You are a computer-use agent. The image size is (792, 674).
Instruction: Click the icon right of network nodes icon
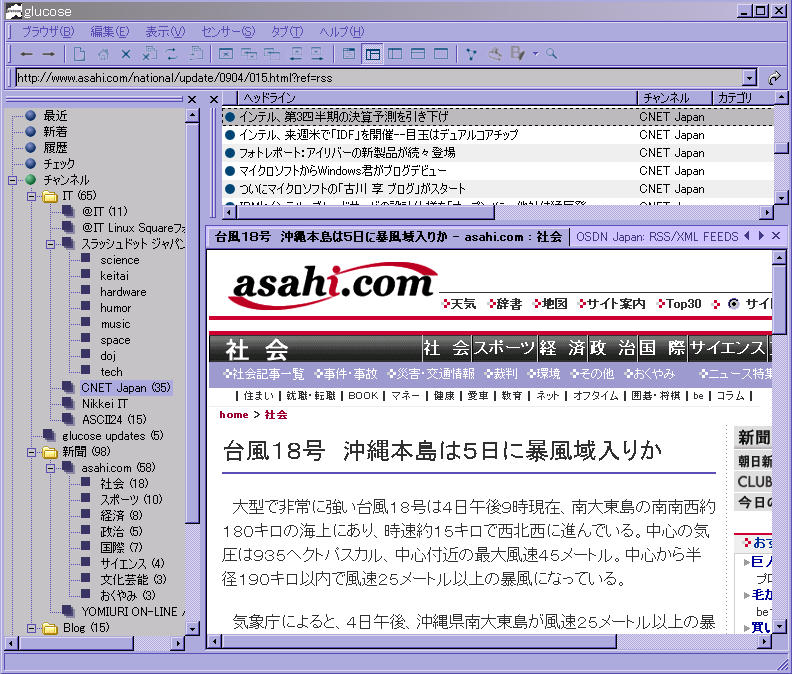click(495, 54)
